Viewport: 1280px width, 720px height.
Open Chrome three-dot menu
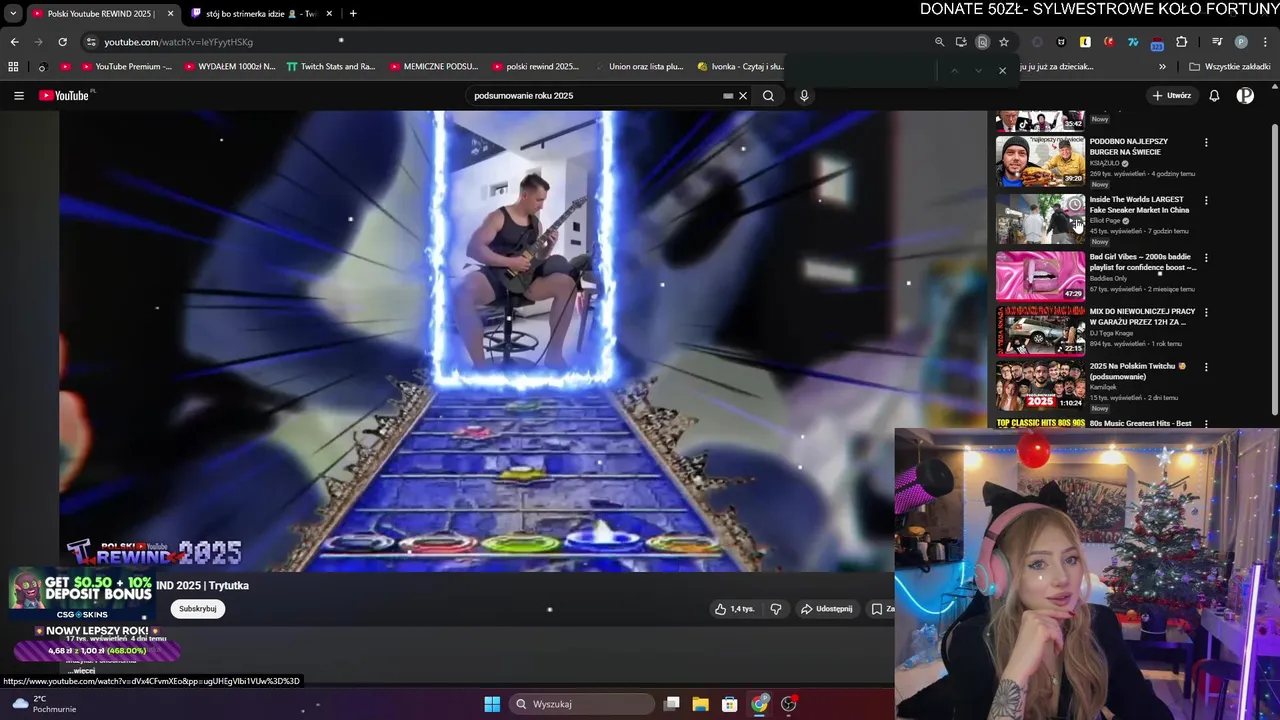click(x=1266, y=42)
